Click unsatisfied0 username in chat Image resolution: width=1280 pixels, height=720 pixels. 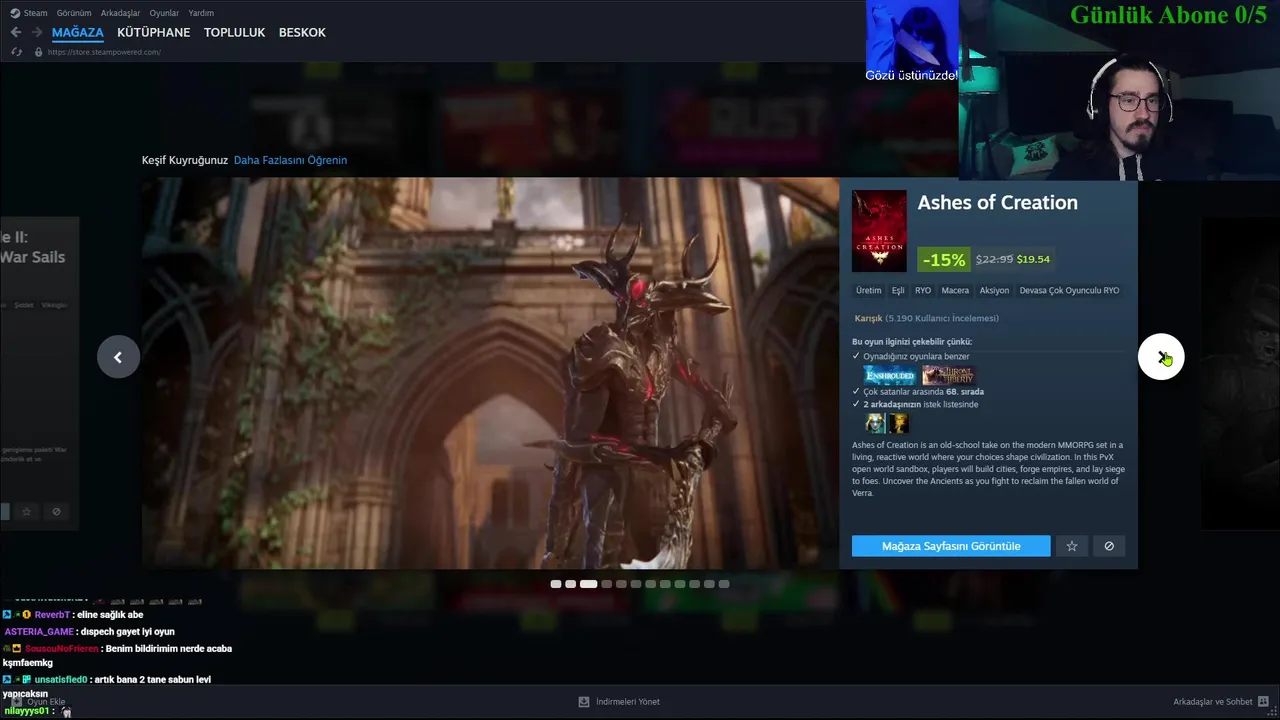click(61, 680)
